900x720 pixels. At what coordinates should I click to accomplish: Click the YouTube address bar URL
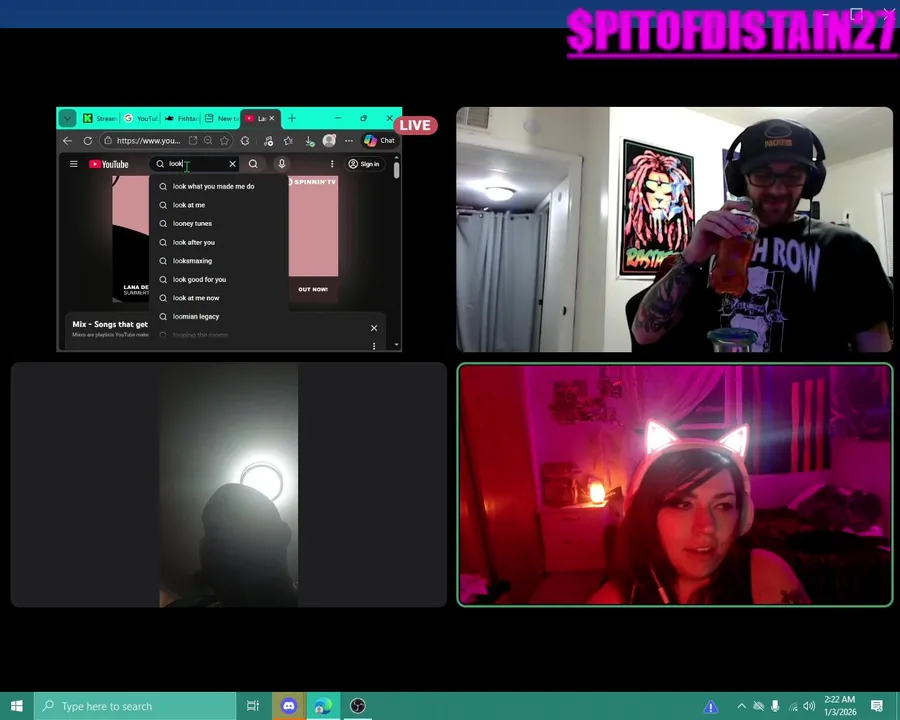click(x=148, y=141)
